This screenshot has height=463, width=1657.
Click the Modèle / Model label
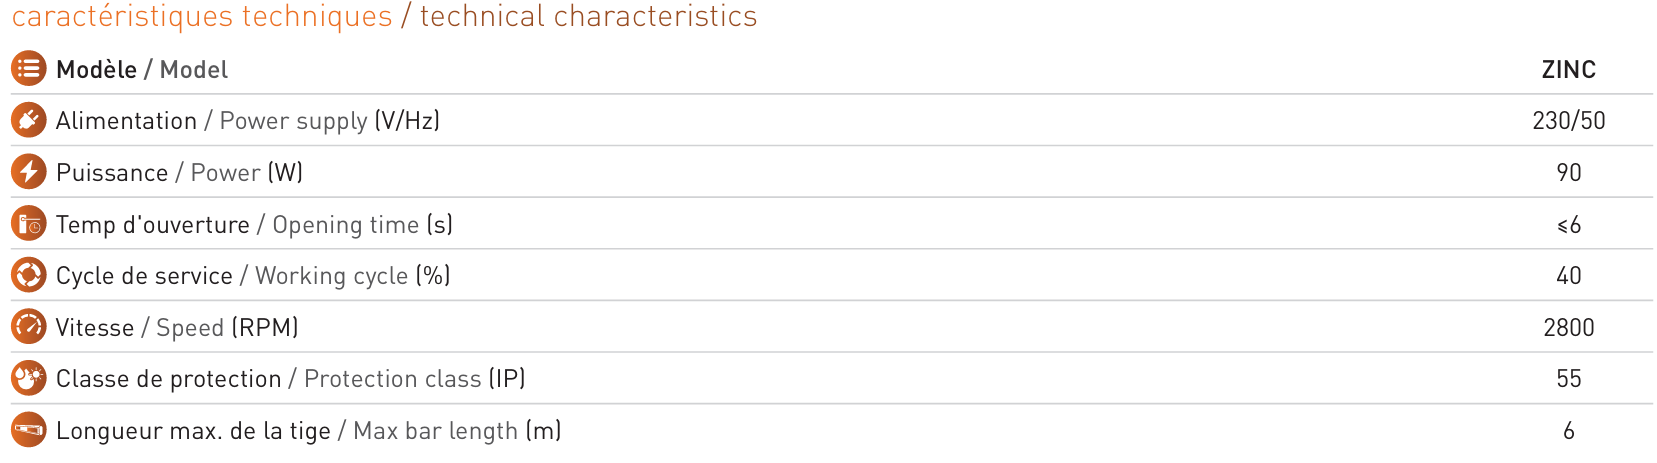click(x=142, y=70)
